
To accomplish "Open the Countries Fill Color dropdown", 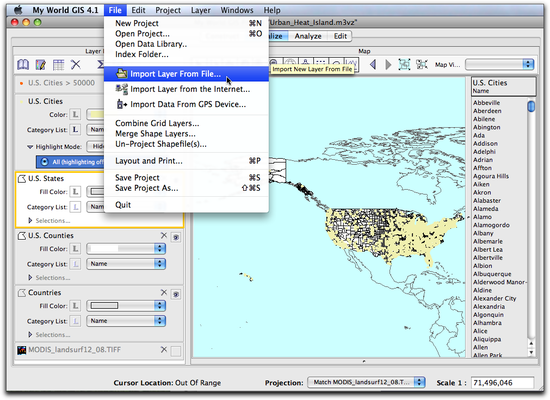I will [126, 306].
